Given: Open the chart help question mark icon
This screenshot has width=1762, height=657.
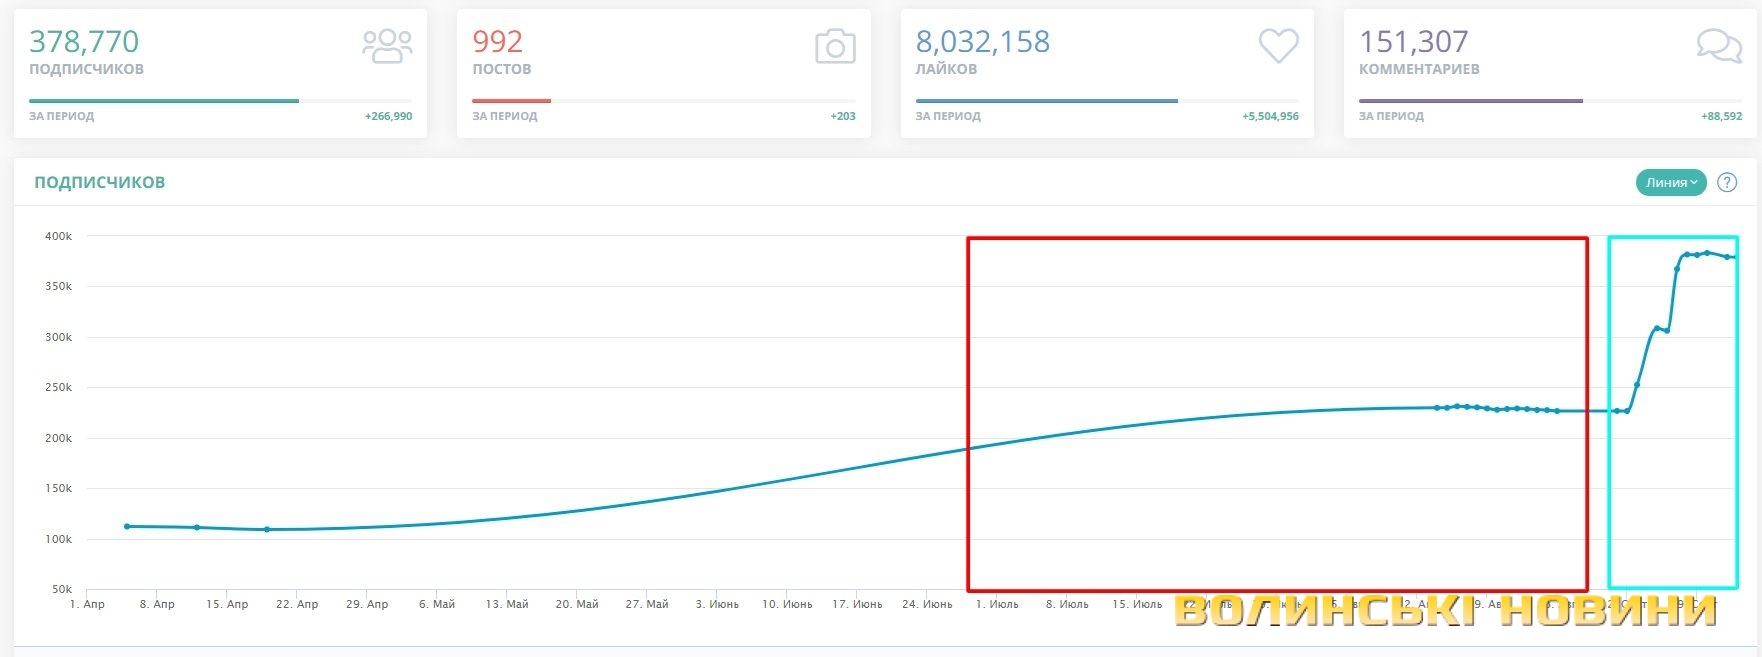Looking at the screenshot, I should 1727,183.
